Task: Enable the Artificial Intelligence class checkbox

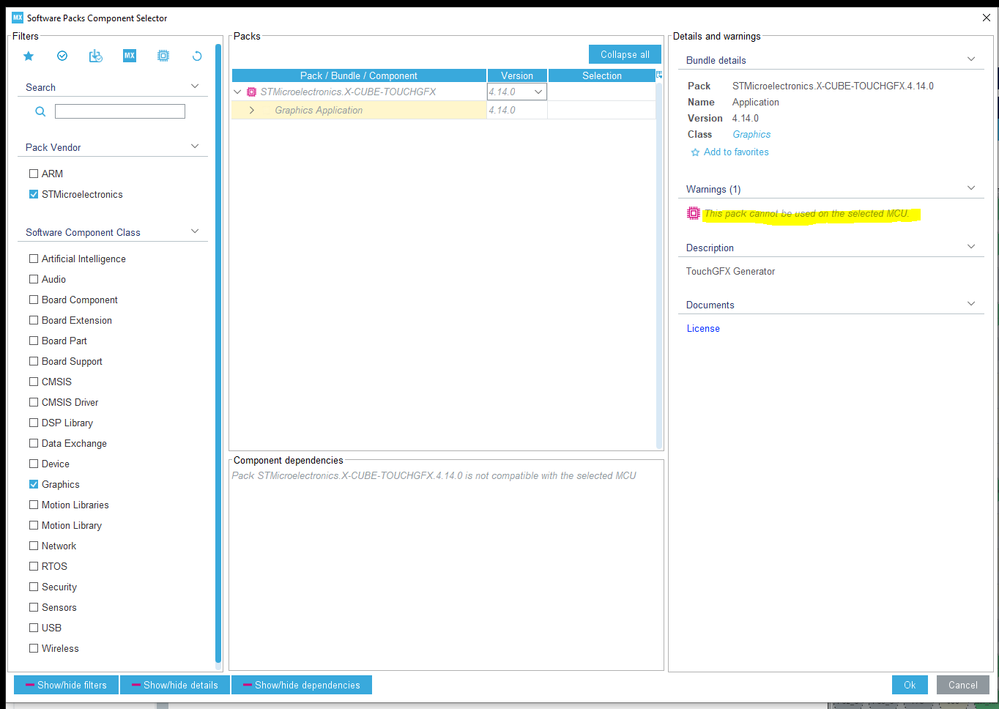Action: coord(33,259)
